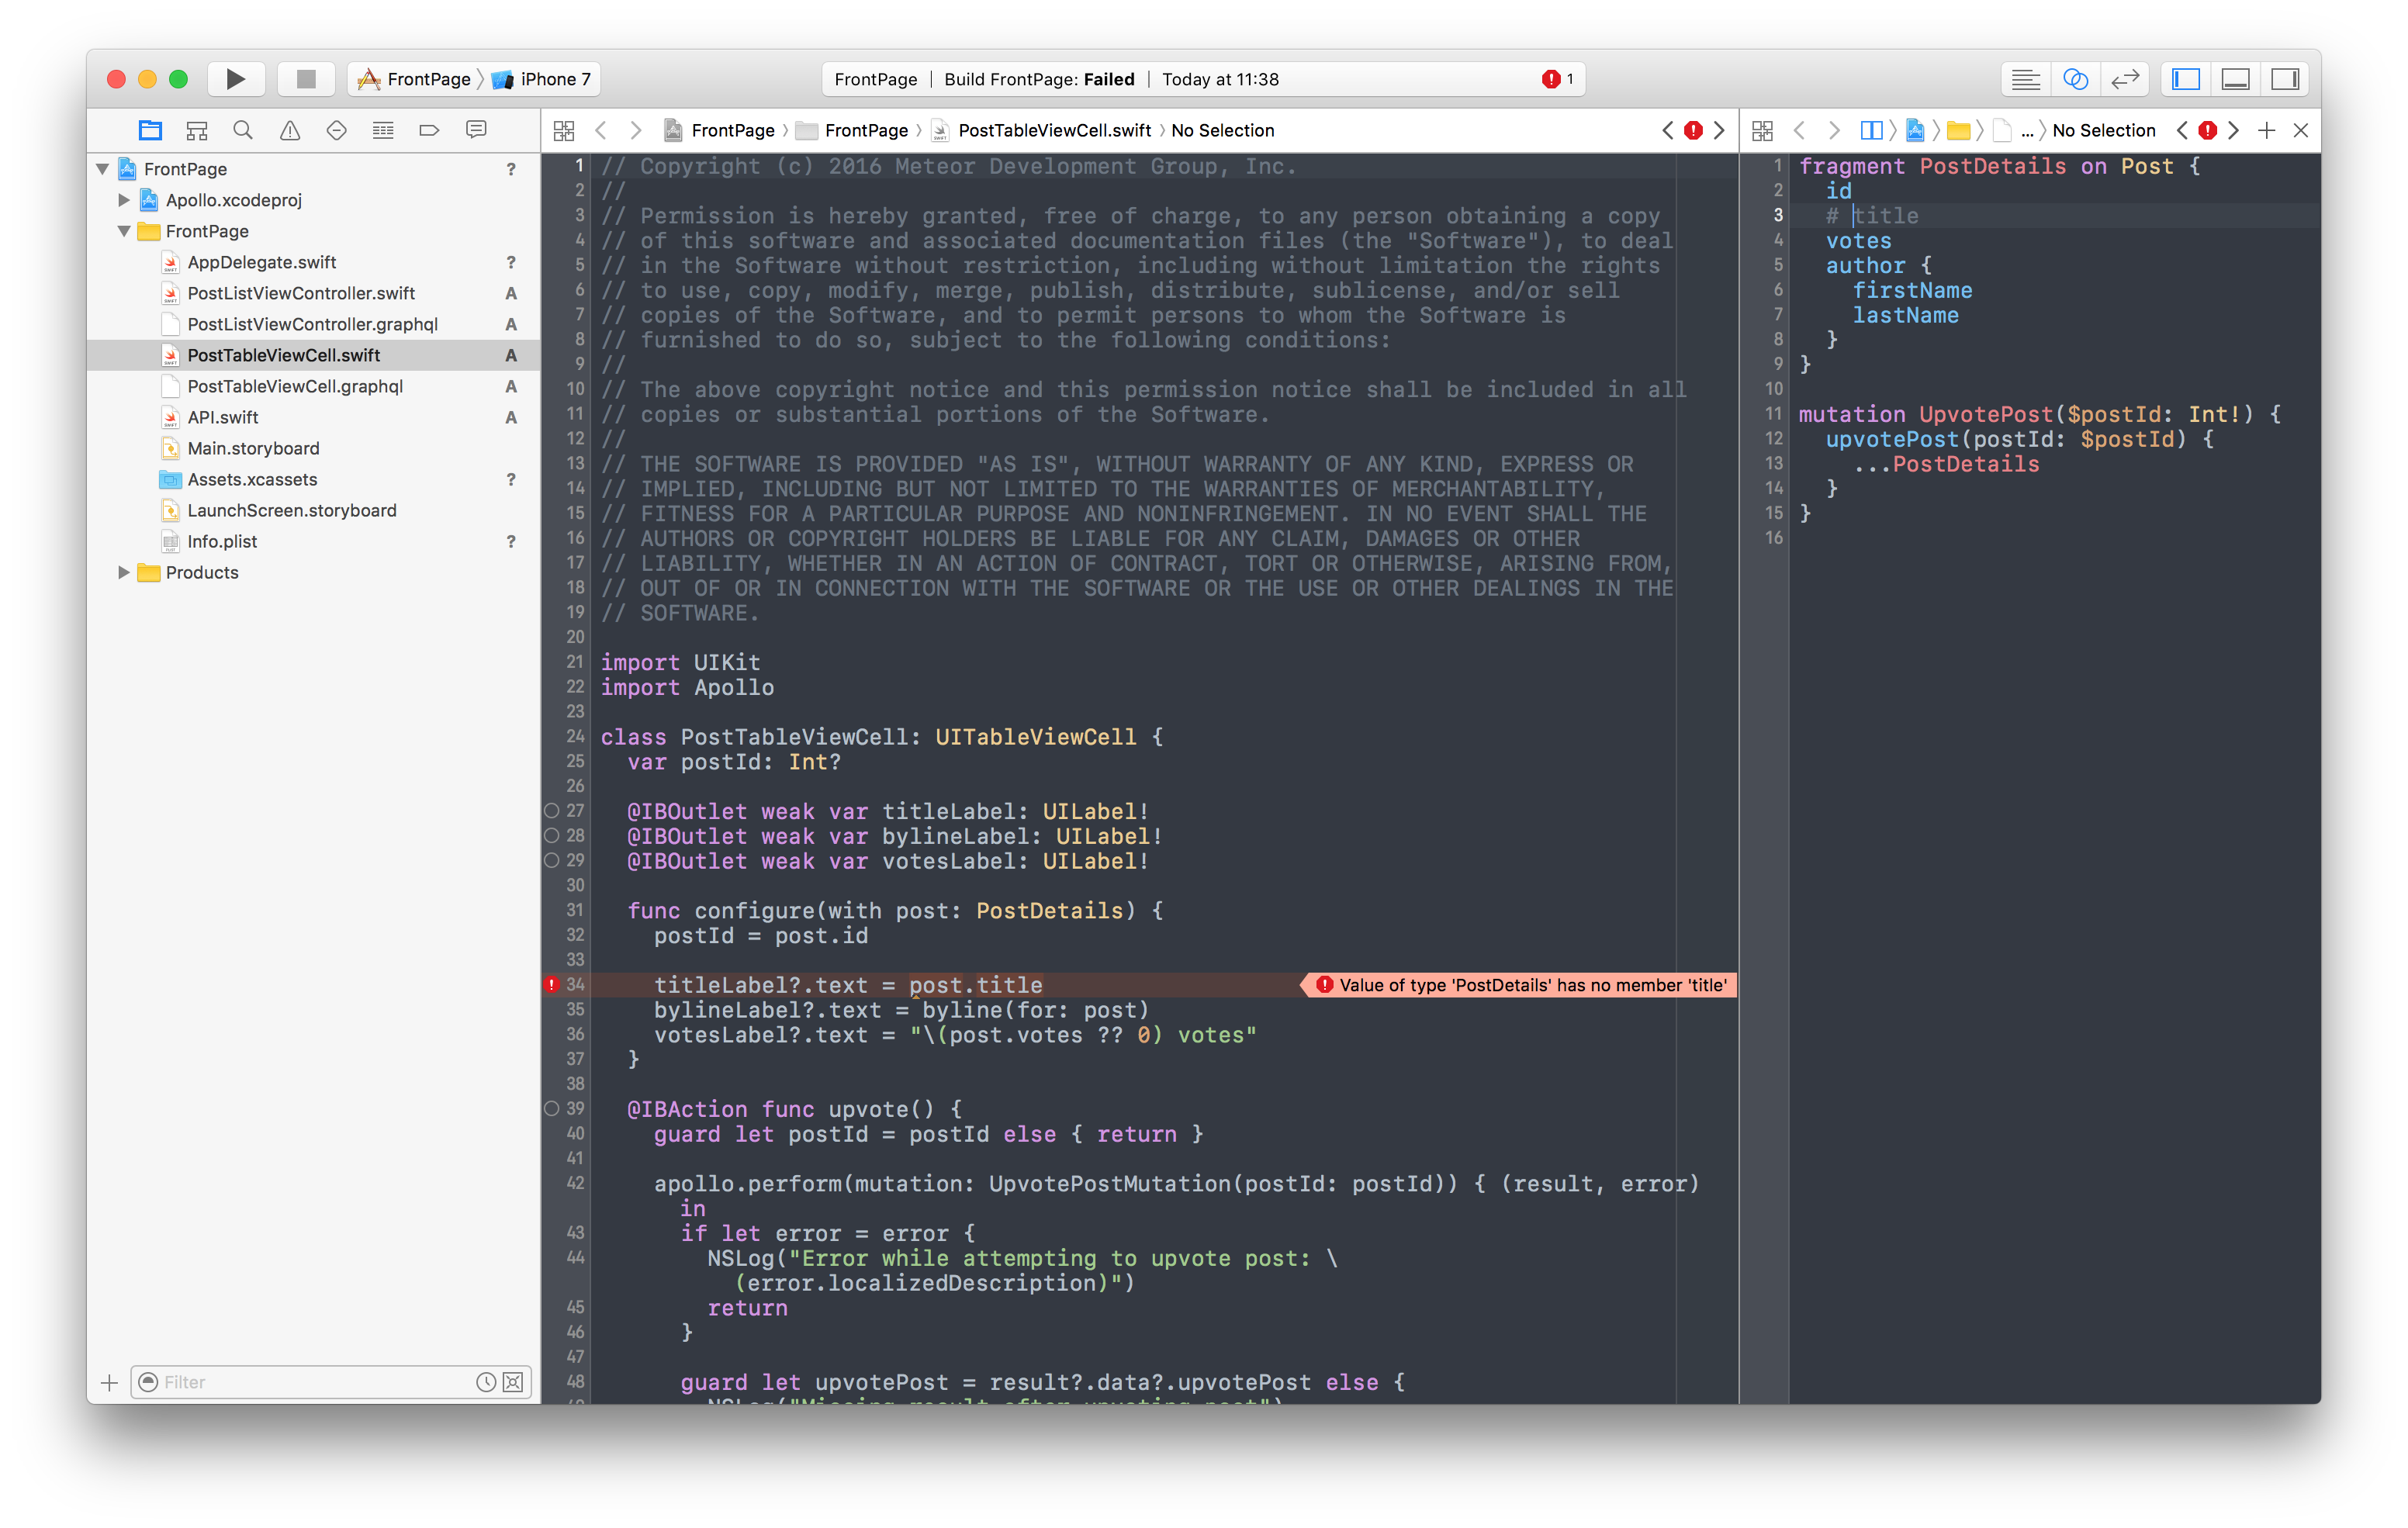Select PostTableViewCell.swift in navigator

tap(286, 353)
